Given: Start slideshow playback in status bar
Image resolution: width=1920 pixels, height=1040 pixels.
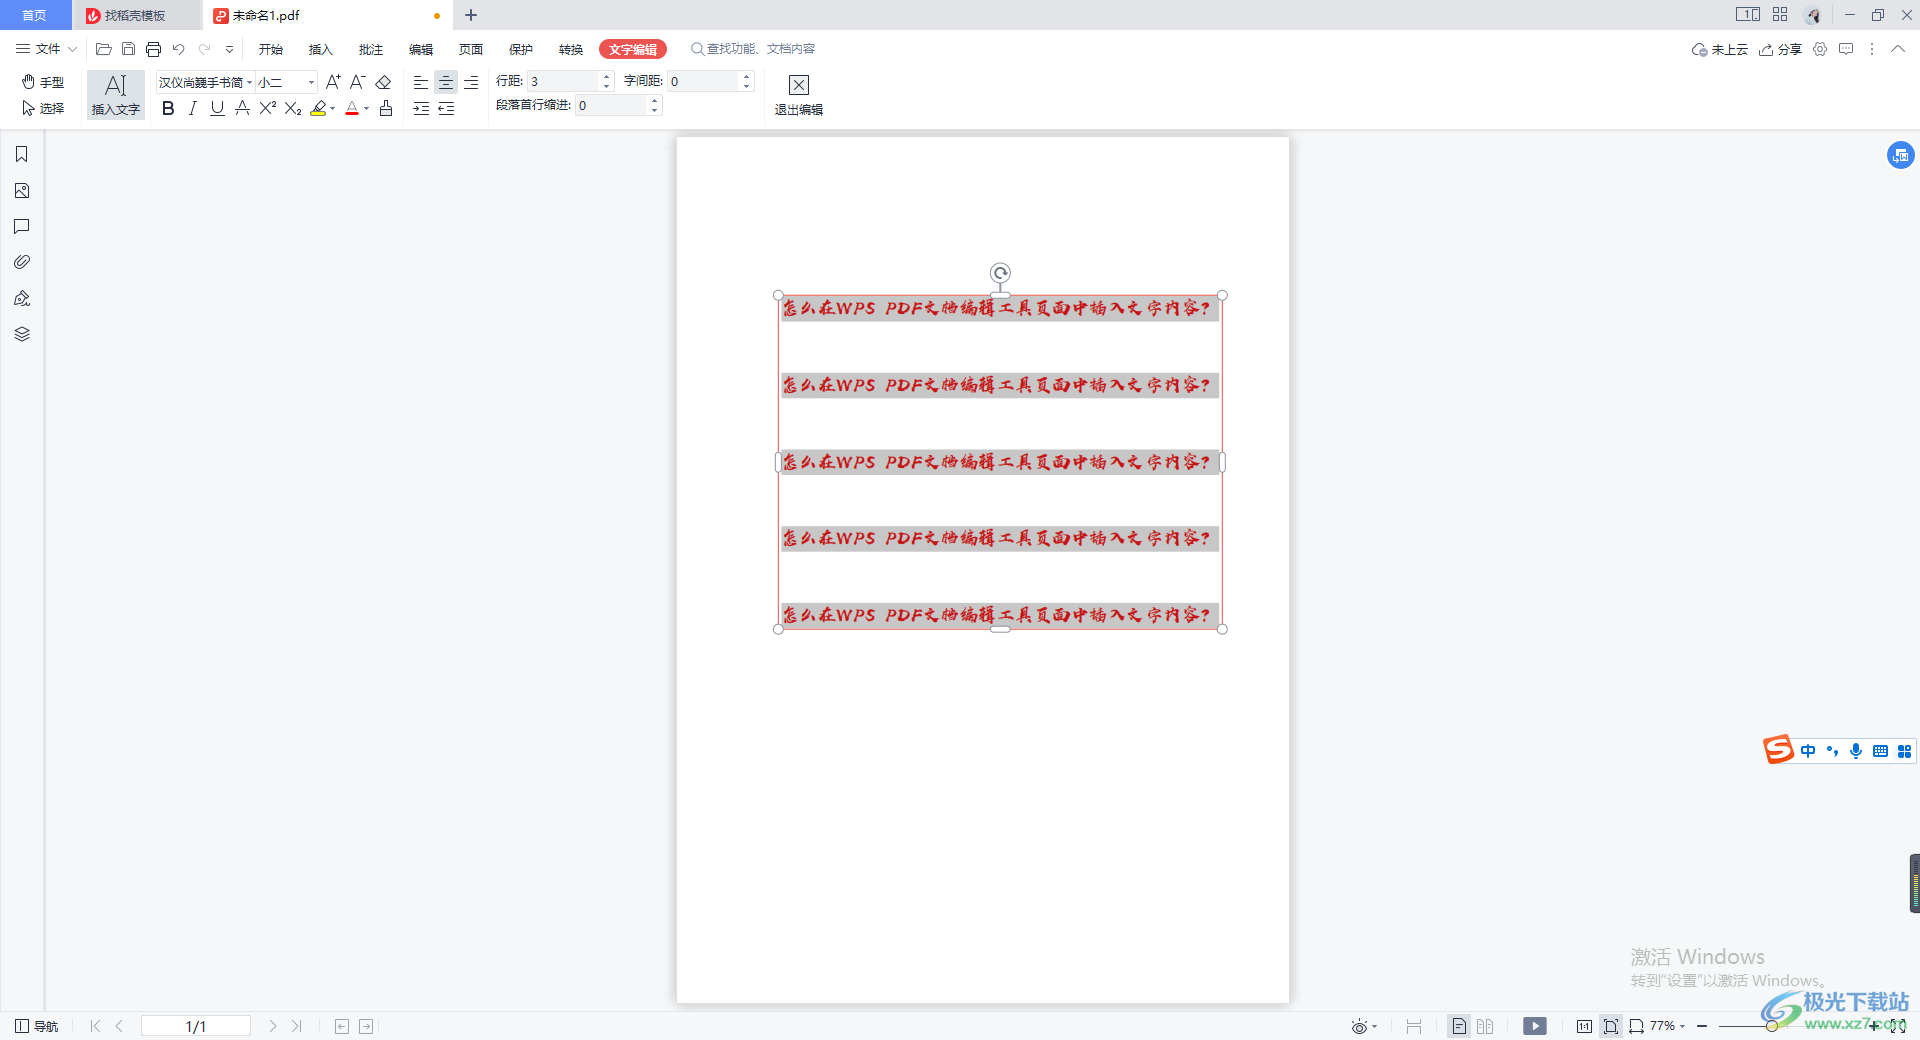Looking at the screenshot, I should tap(1535, 1026).
